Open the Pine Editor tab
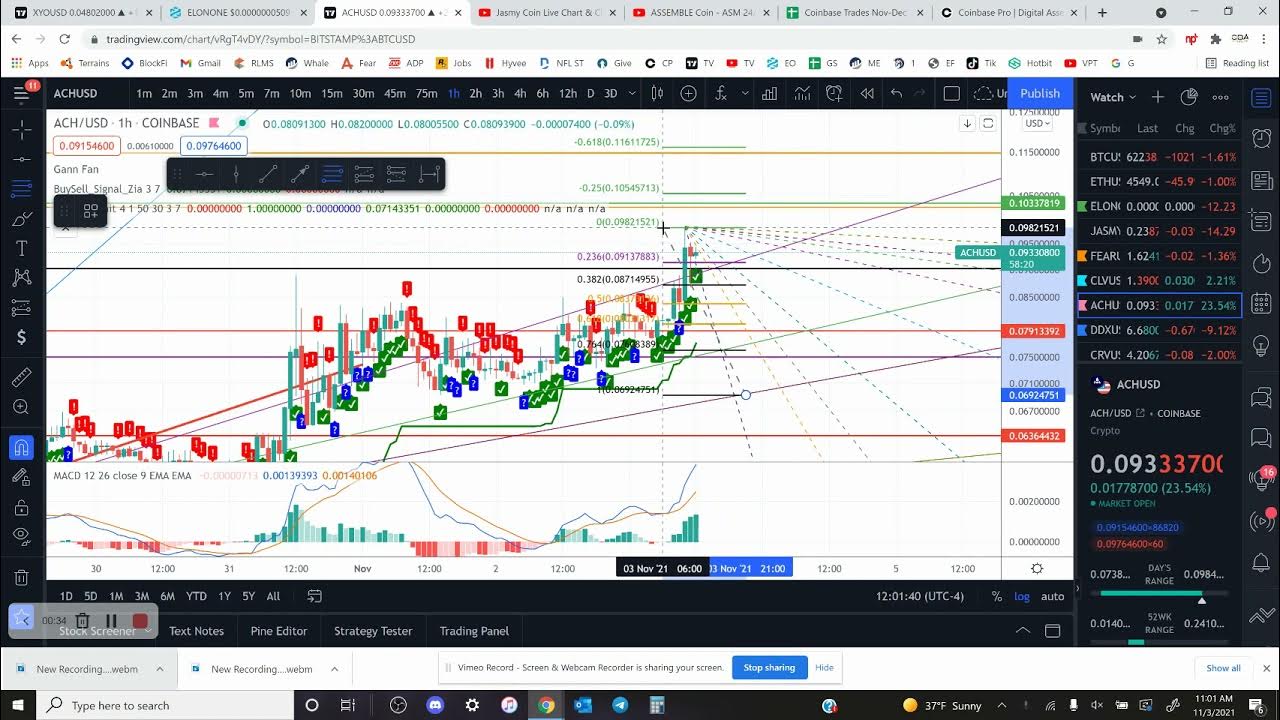 click(x=279, y=631)
